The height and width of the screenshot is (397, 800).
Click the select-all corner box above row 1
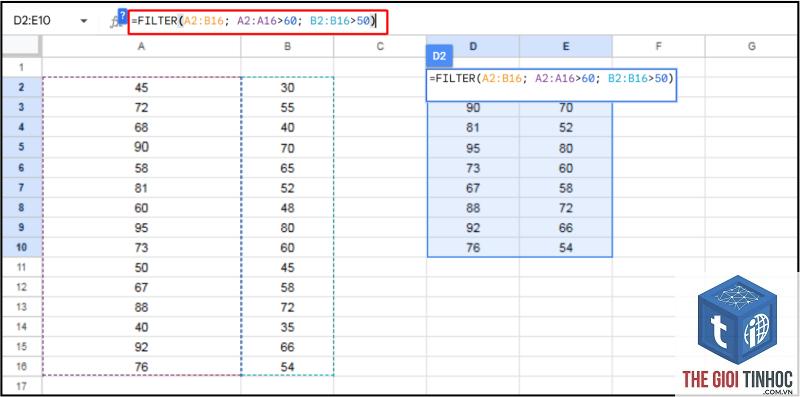pos(21,46)
